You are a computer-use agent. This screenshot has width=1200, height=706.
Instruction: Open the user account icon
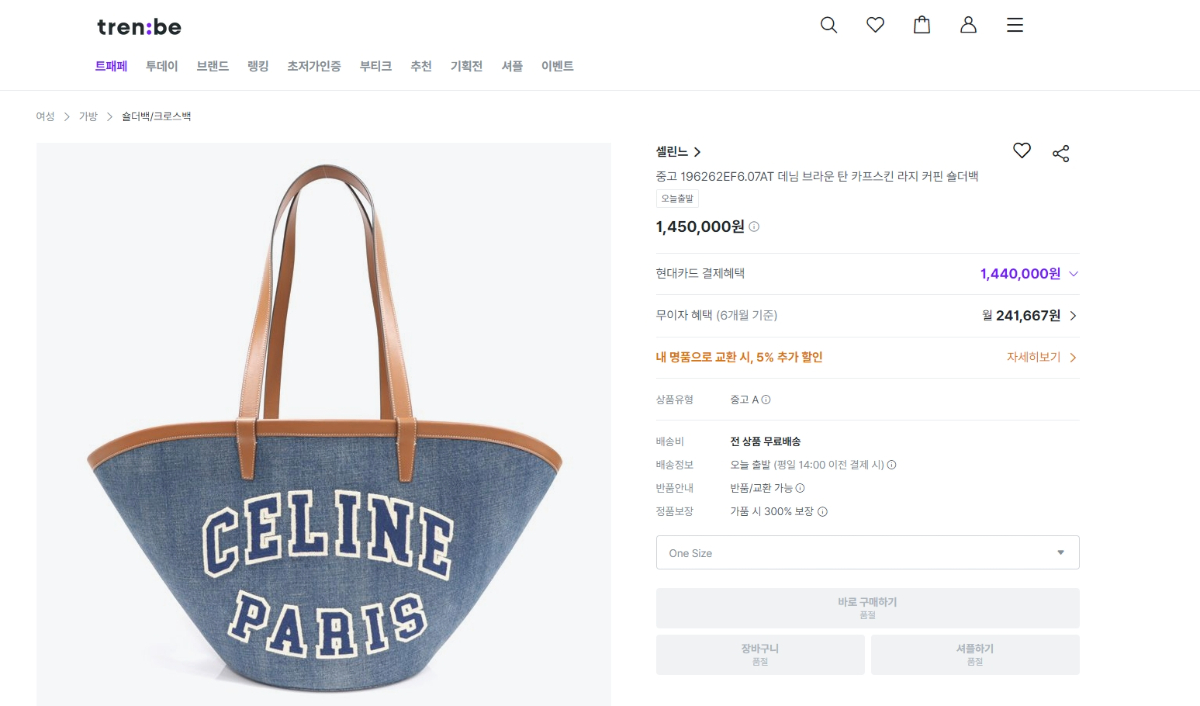[x=968, y=25]
